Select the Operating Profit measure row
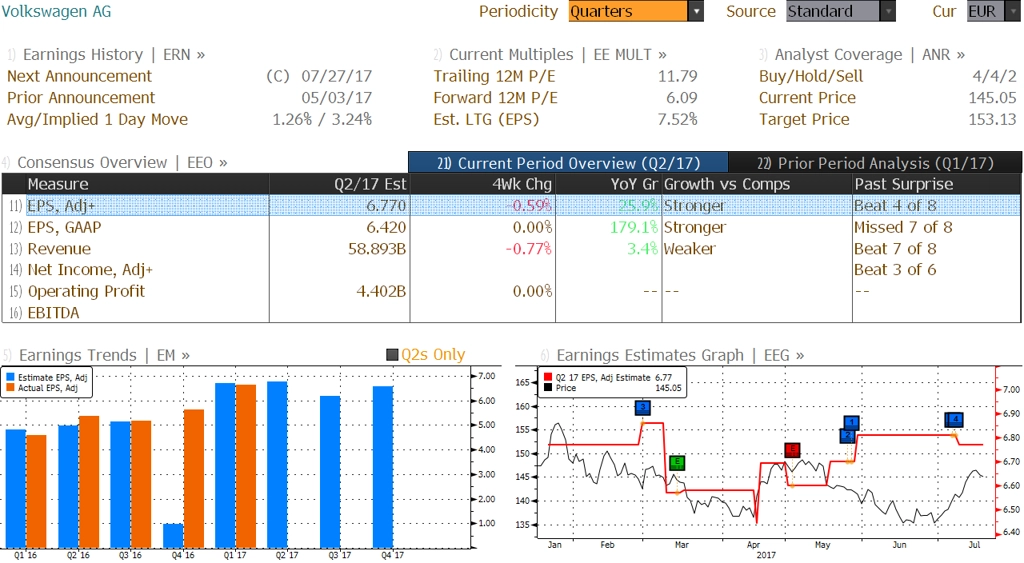 click(x=511, y=291)
